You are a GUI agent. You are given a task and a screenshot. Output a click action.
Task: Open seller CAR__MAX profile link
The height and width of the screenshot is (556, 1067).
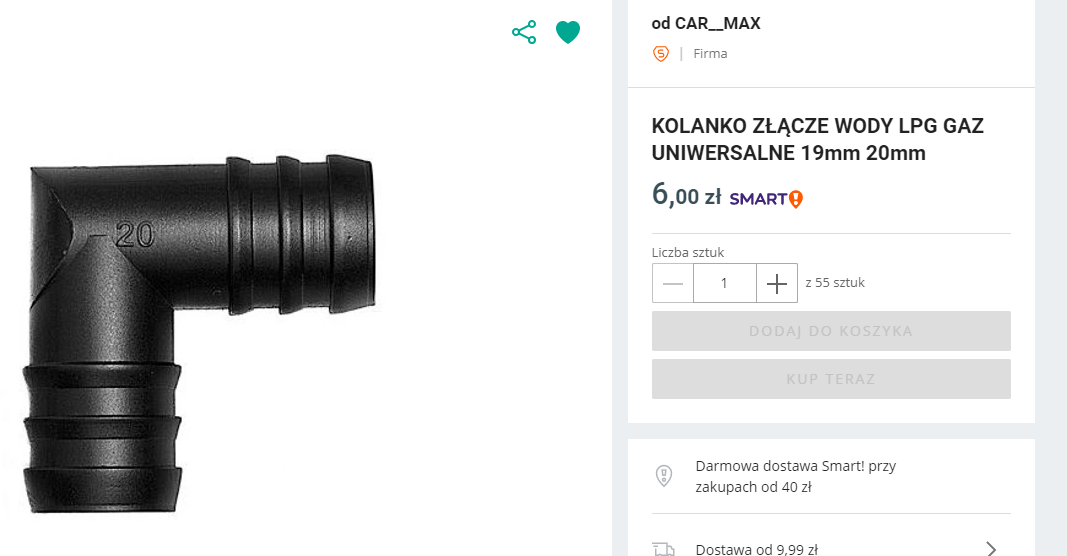(706, 23)
